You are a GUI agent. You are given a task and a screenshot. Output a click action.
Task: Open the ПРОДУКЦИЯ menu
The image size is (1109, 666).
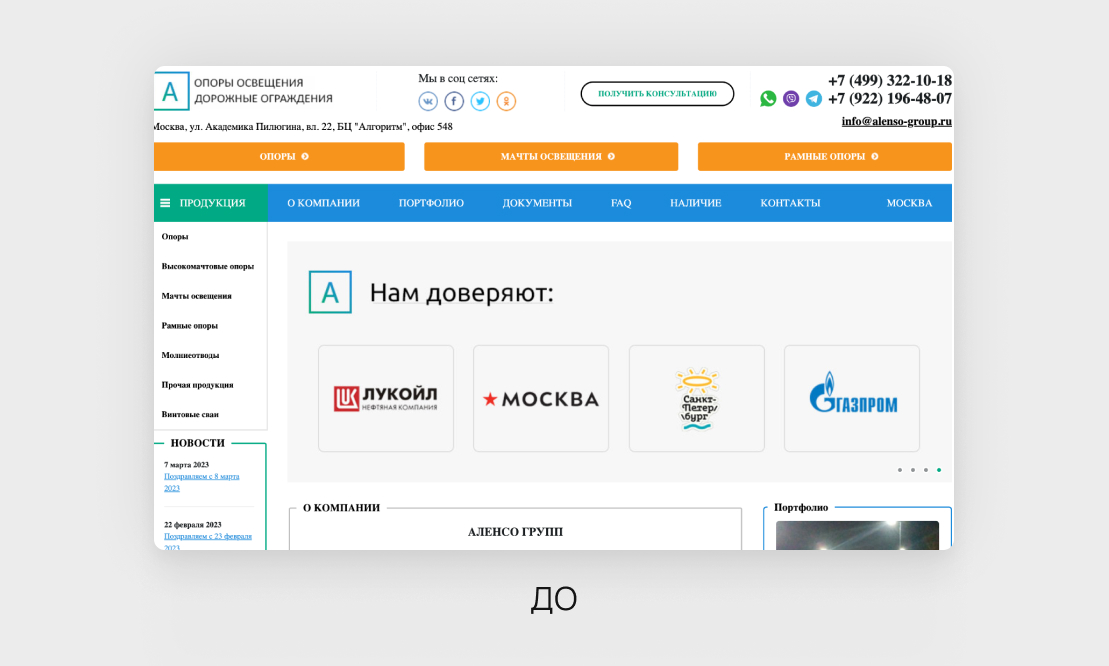(211, 203)
